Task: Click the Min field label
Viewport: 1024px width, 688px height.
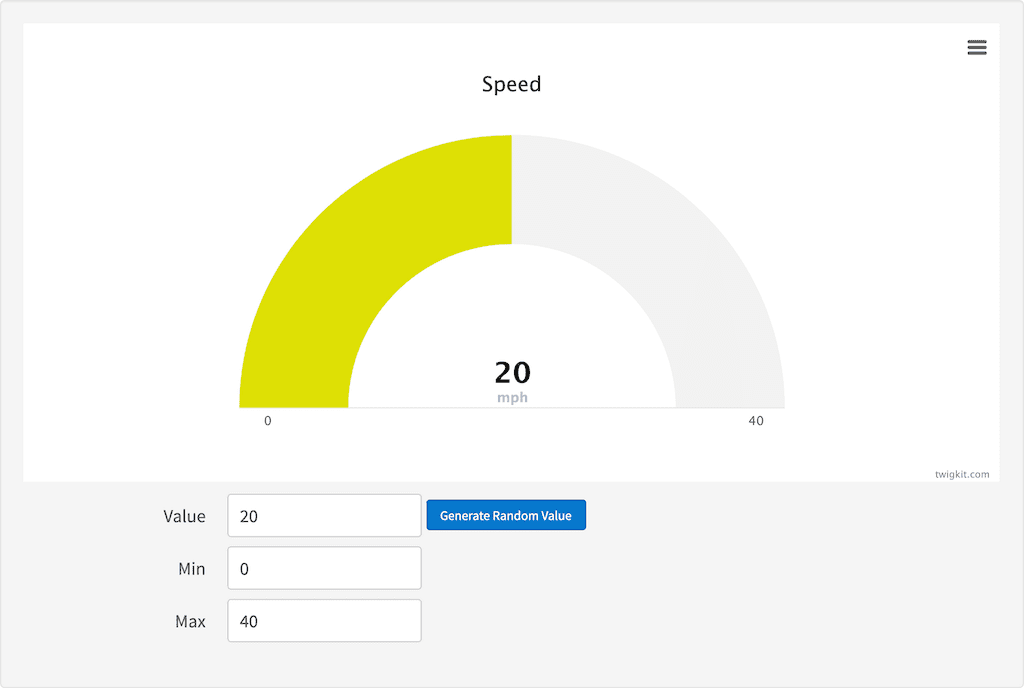Action: pyautogui.click(x=191, y=569)
